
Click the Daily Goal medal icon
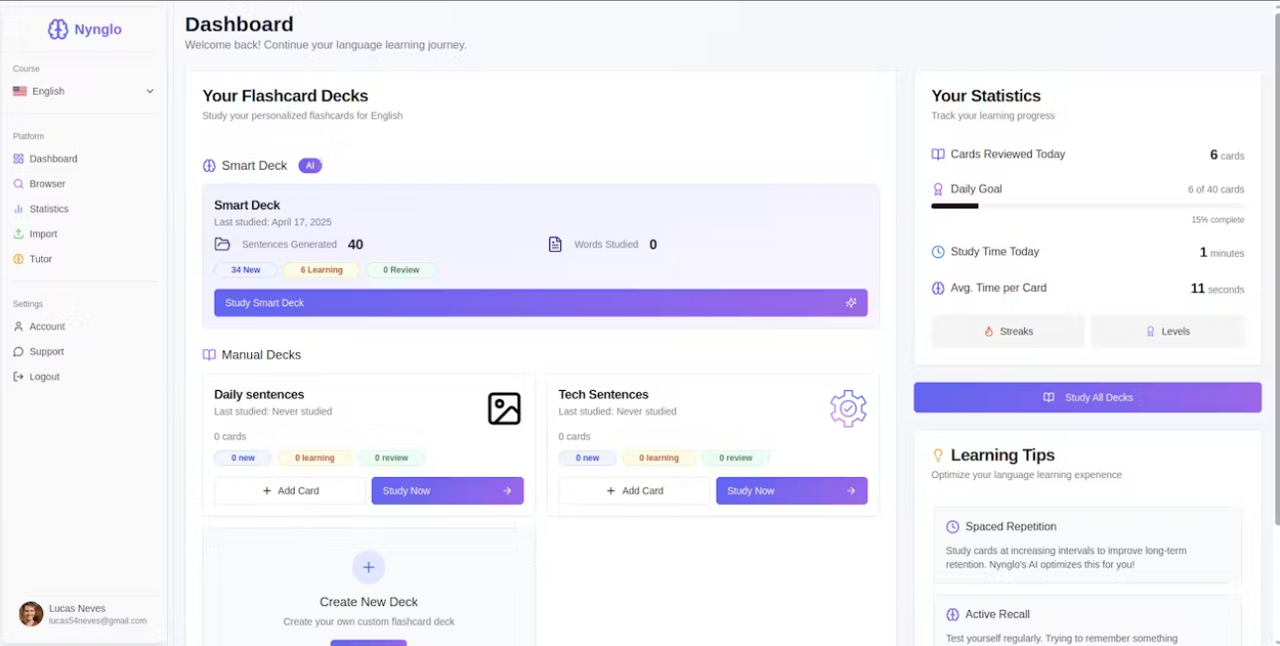click(938, 189)
